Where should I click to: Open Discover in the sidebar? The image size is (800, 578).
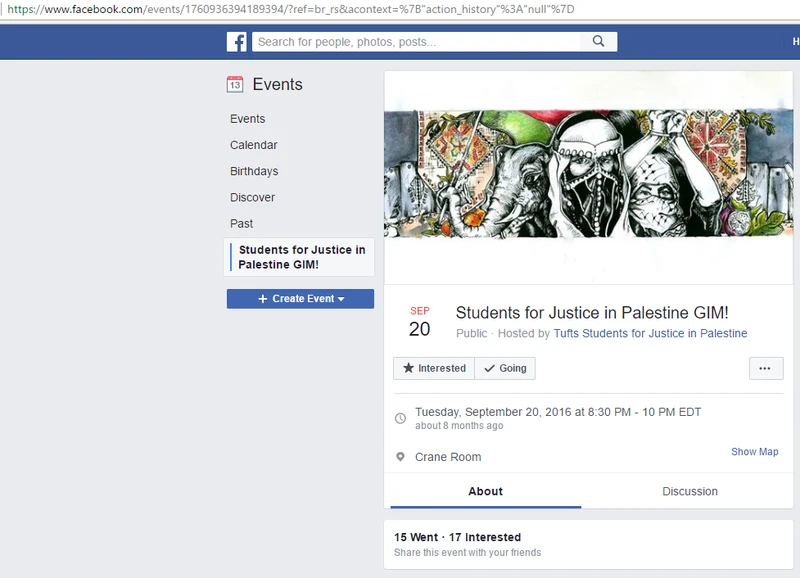pos(253,197)
